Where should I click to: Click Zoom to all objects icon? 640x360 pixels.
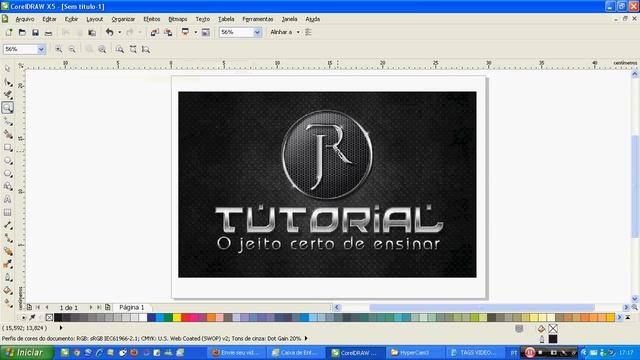pyautogui.click(x=102, y=49)
